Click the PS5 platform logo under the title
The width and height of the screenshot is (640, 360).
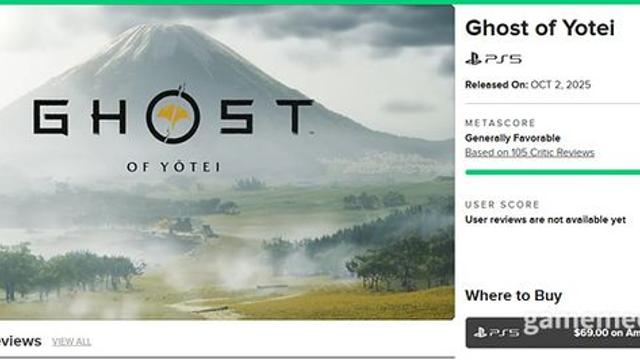click(x=493, y=59)
